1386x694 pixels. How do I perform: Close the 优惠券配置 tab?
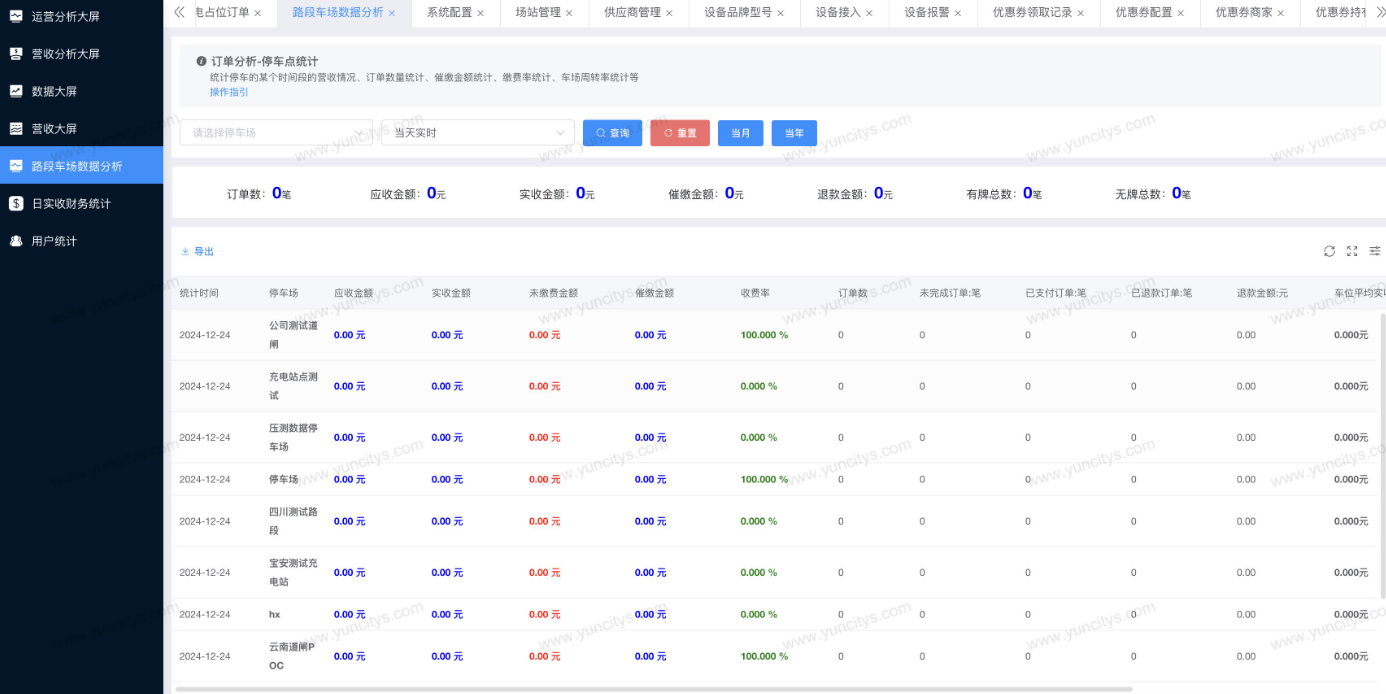[1181, 13]
